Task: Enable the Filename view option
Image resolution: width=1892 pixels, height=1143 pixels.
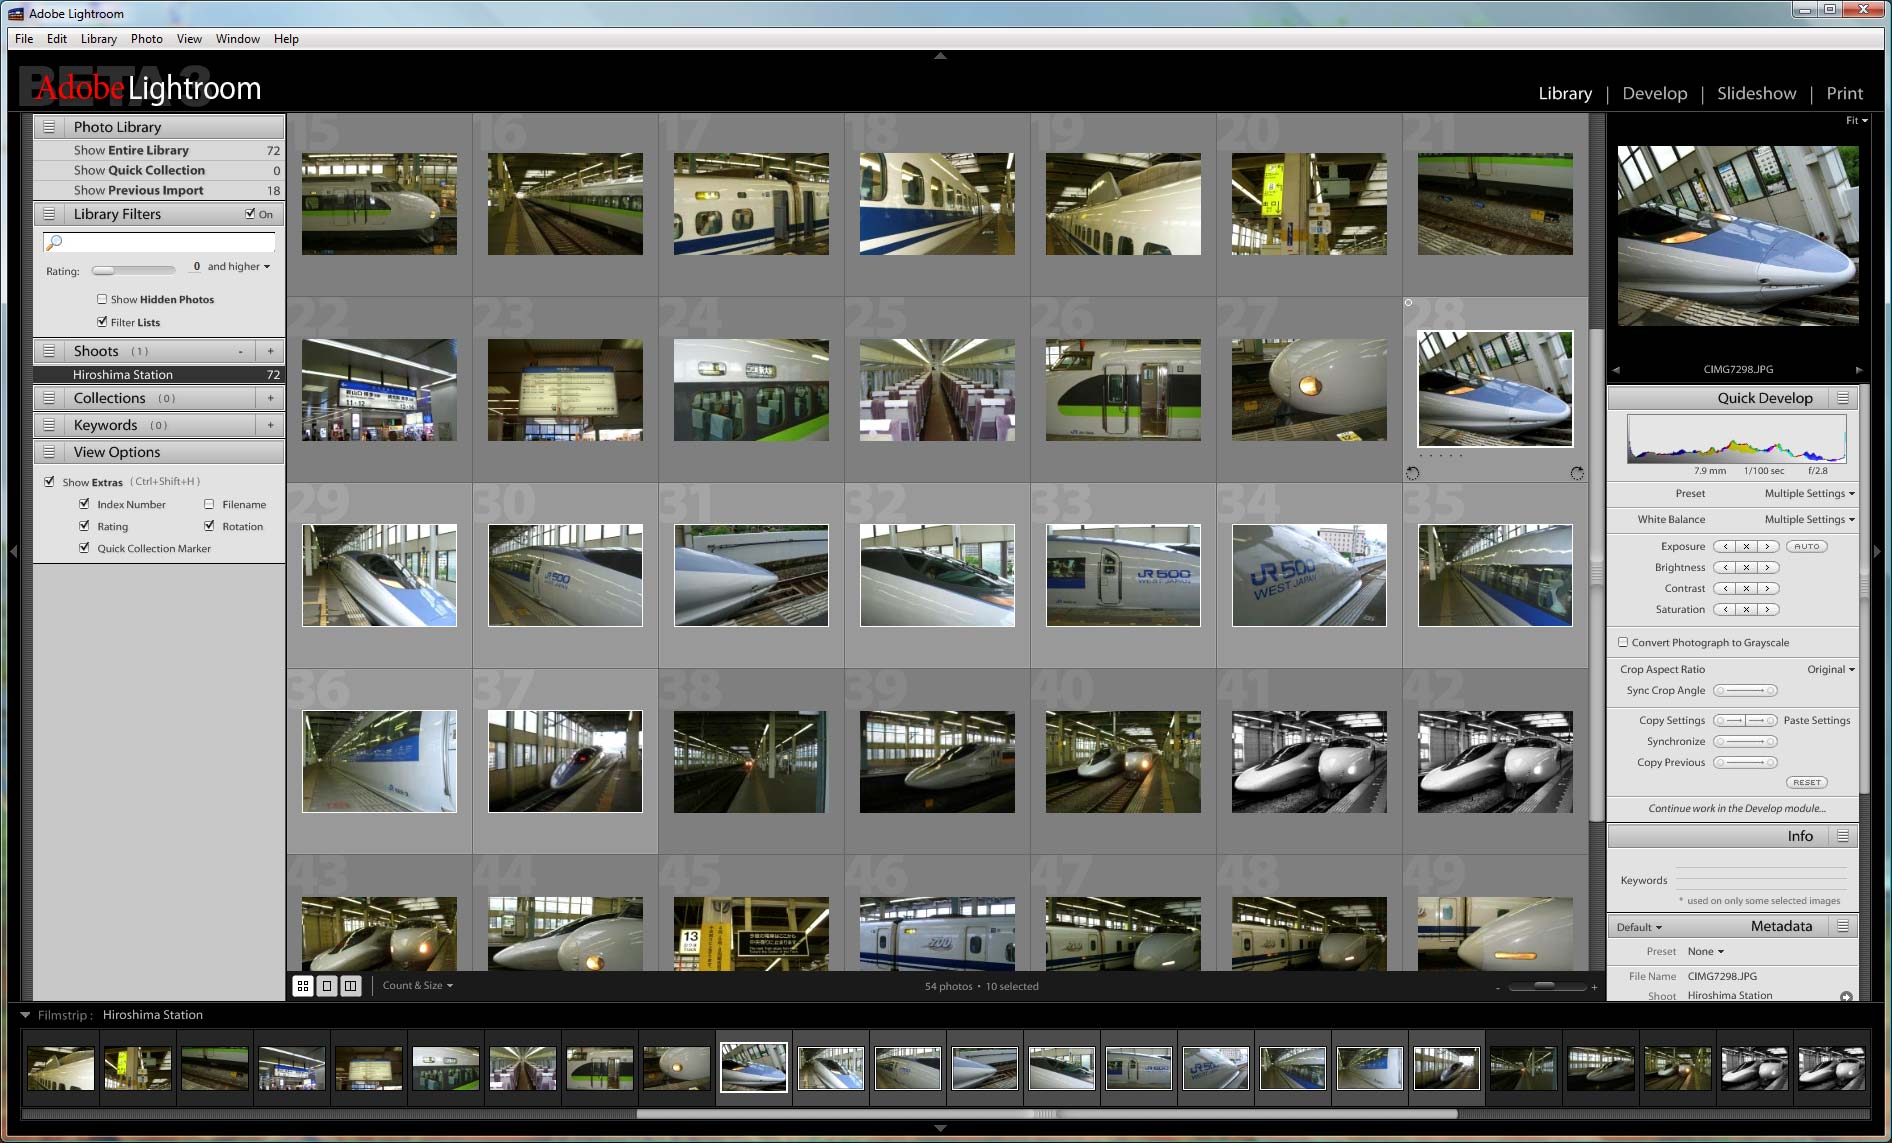Action: [209, 505]
